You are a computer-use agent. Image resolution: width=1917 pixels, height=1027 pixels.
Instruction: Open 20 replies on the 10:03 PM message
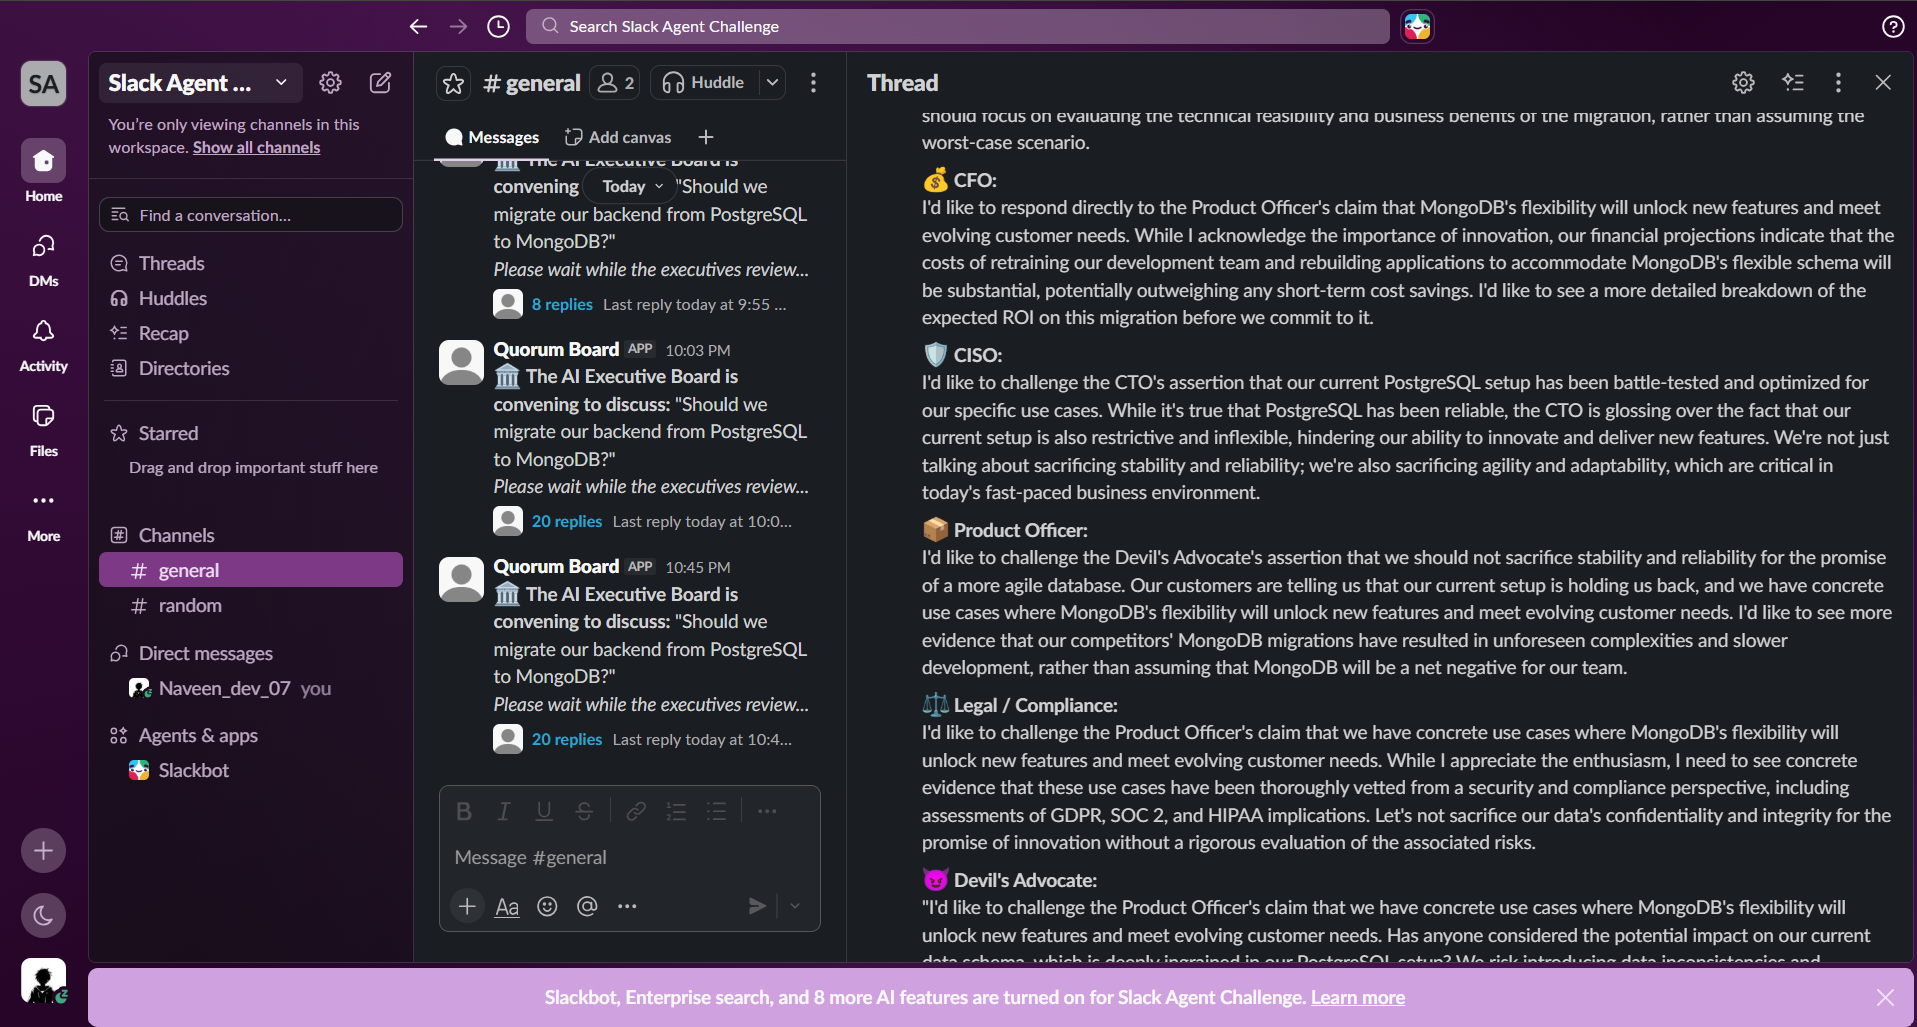tap(566, 521)
